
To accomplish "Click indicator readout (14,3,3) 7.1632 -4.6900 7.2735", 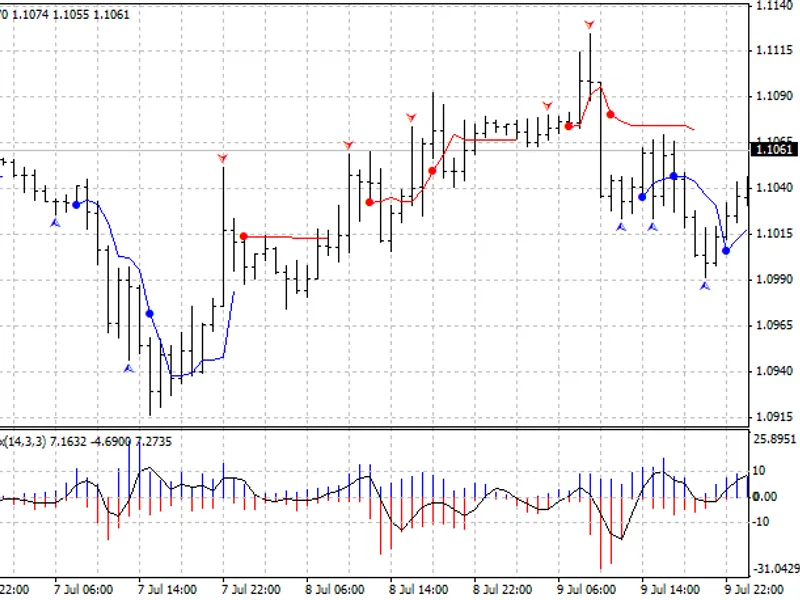I will pos(87,441).
